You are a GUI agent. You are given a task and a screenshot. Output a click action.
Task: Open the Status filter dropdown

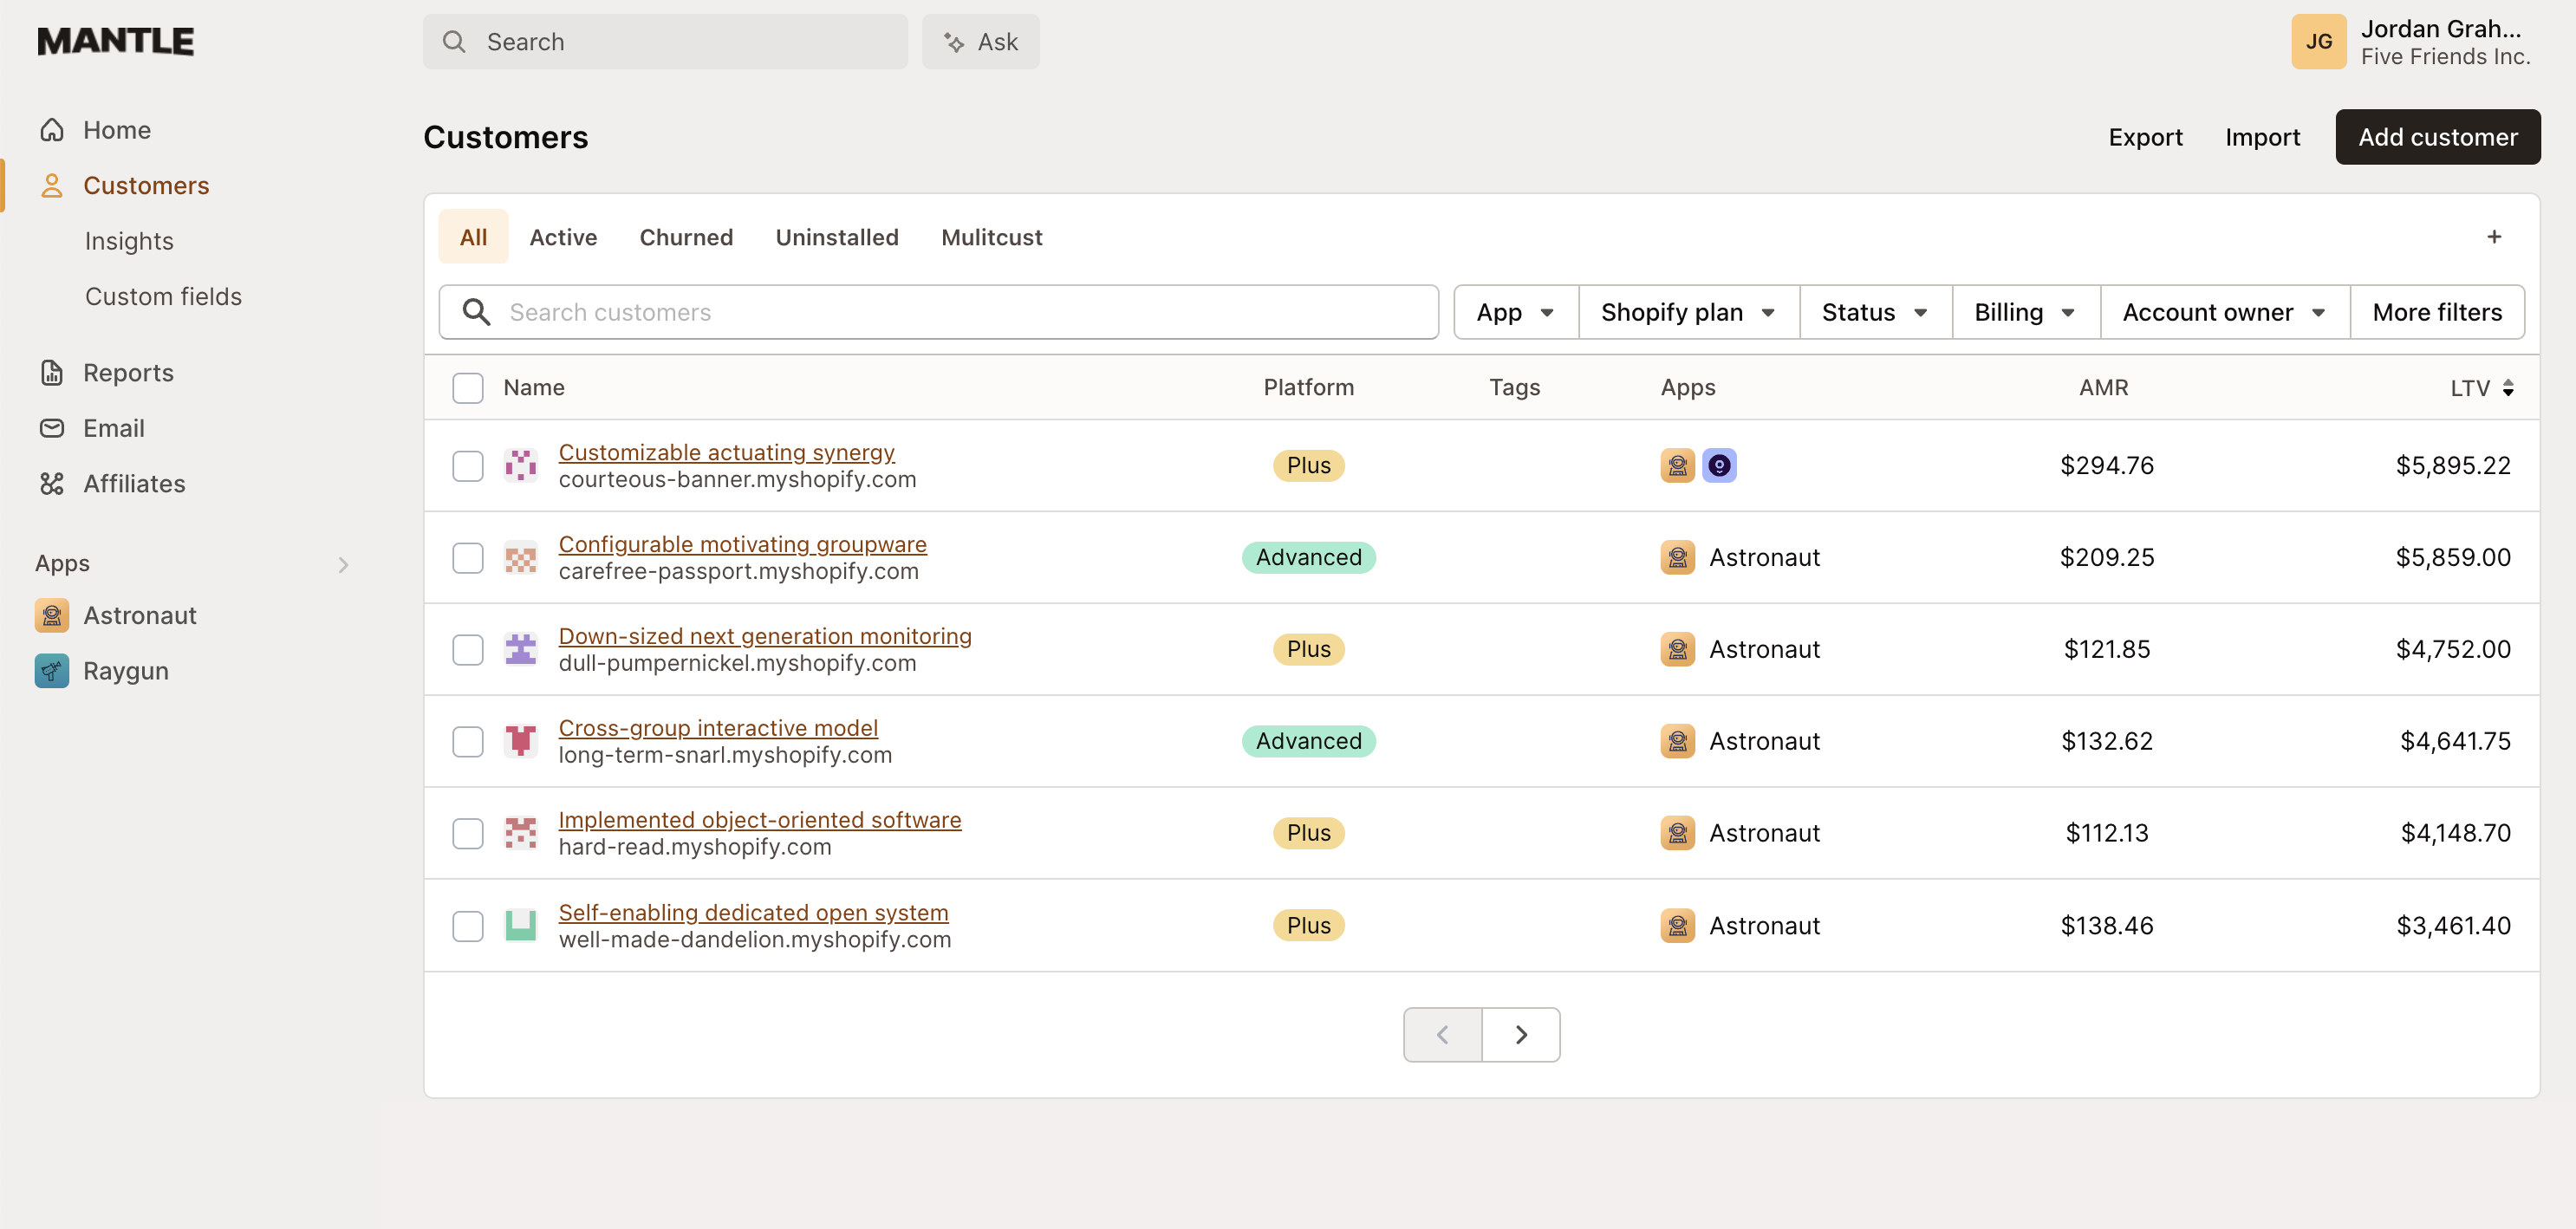point(1875,312)
